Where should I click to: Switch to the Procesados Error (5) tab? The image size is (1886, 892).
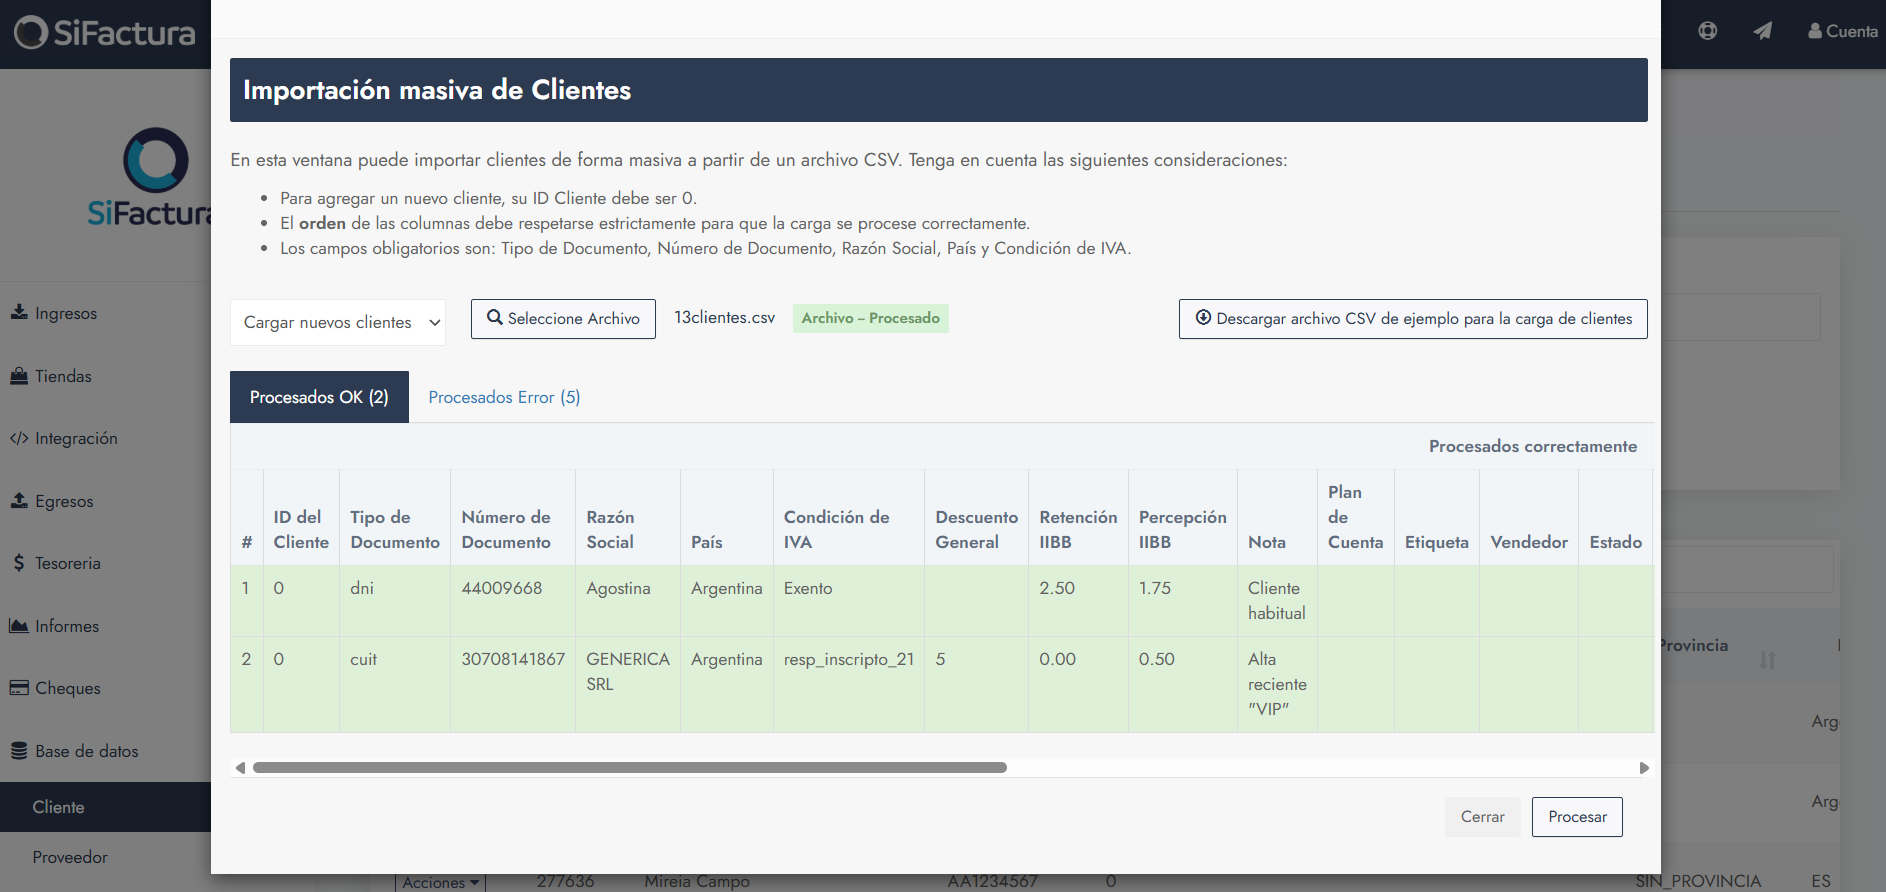click(504, 397)
